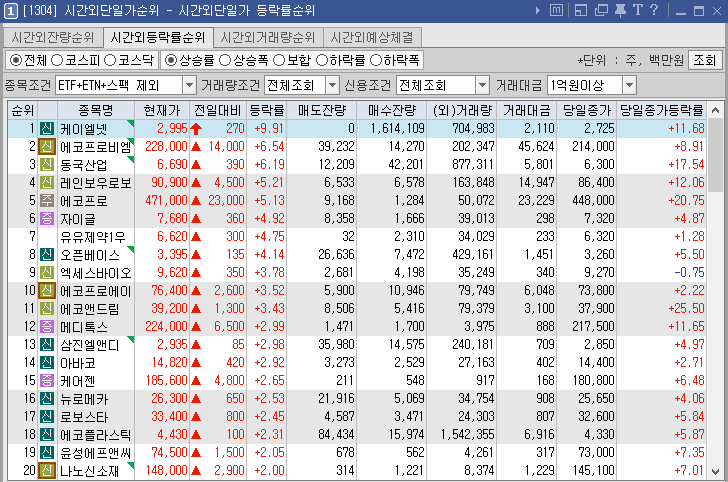
Task: Click the 신 badge icon for 레인보우로보
Action: tap(46, 182)
